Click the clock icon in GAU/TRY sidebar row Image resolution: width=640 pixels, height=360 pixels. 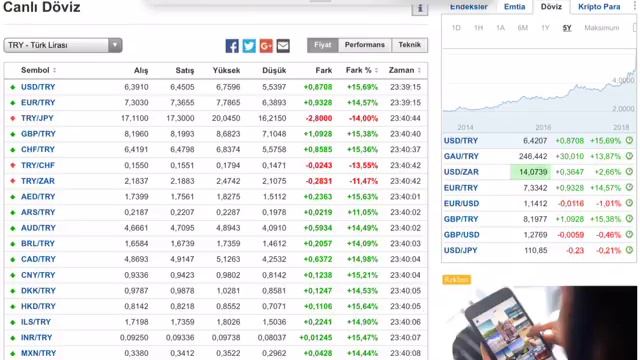coord(629,156)
